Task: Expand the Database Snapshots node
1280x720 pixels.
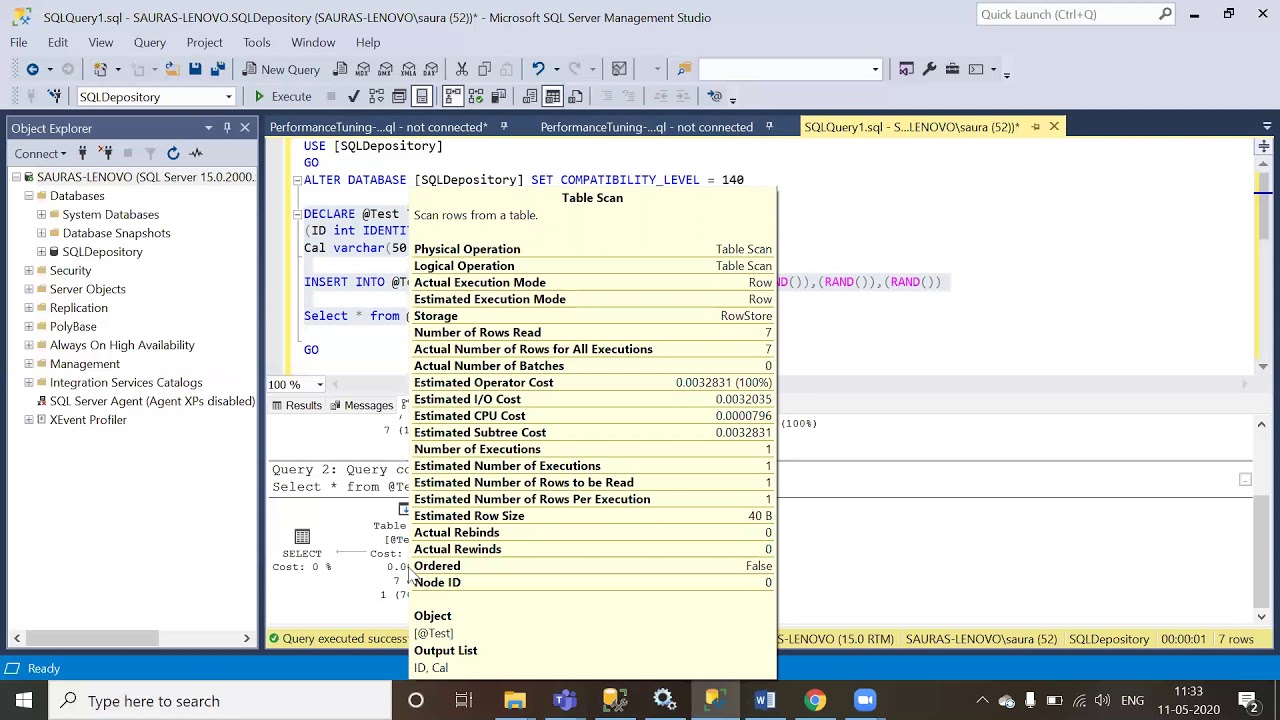Action: 41,233
